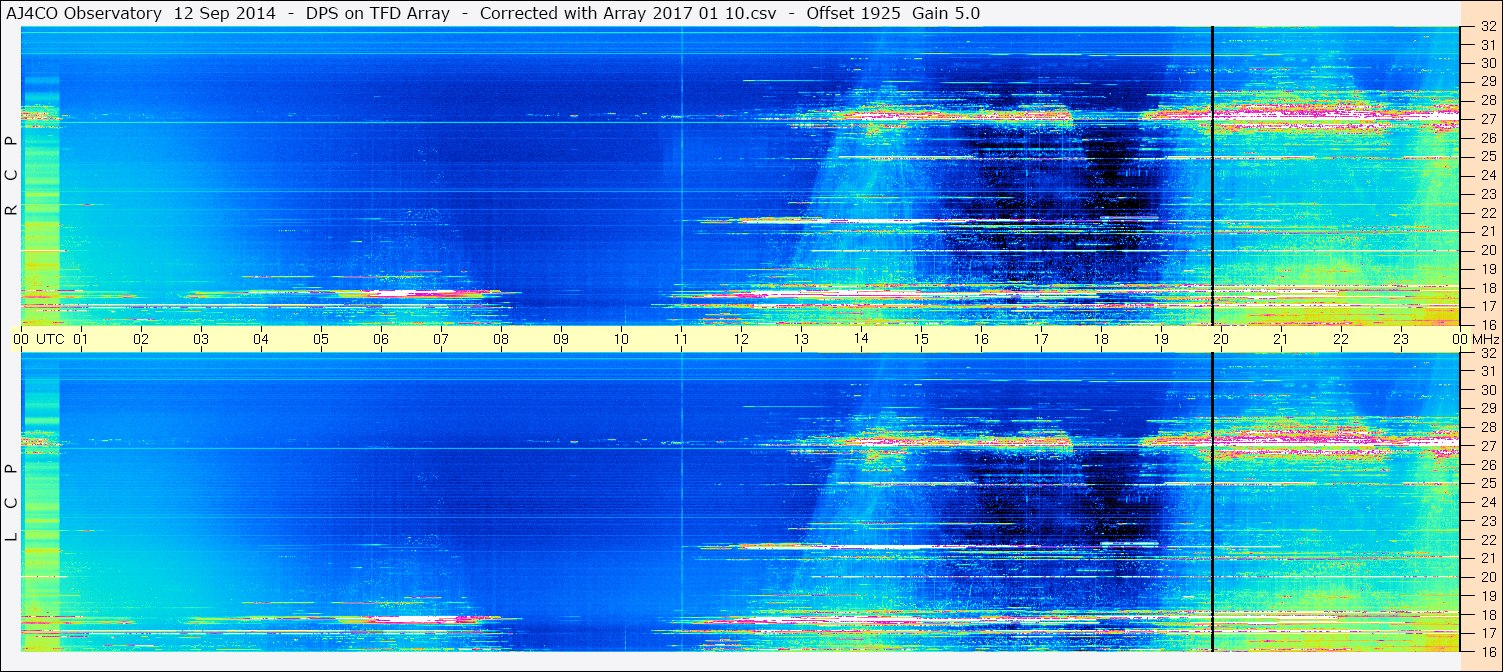Select the 'Gain 5.0' header value
1503x672 pixels.
tap(946, 13)
